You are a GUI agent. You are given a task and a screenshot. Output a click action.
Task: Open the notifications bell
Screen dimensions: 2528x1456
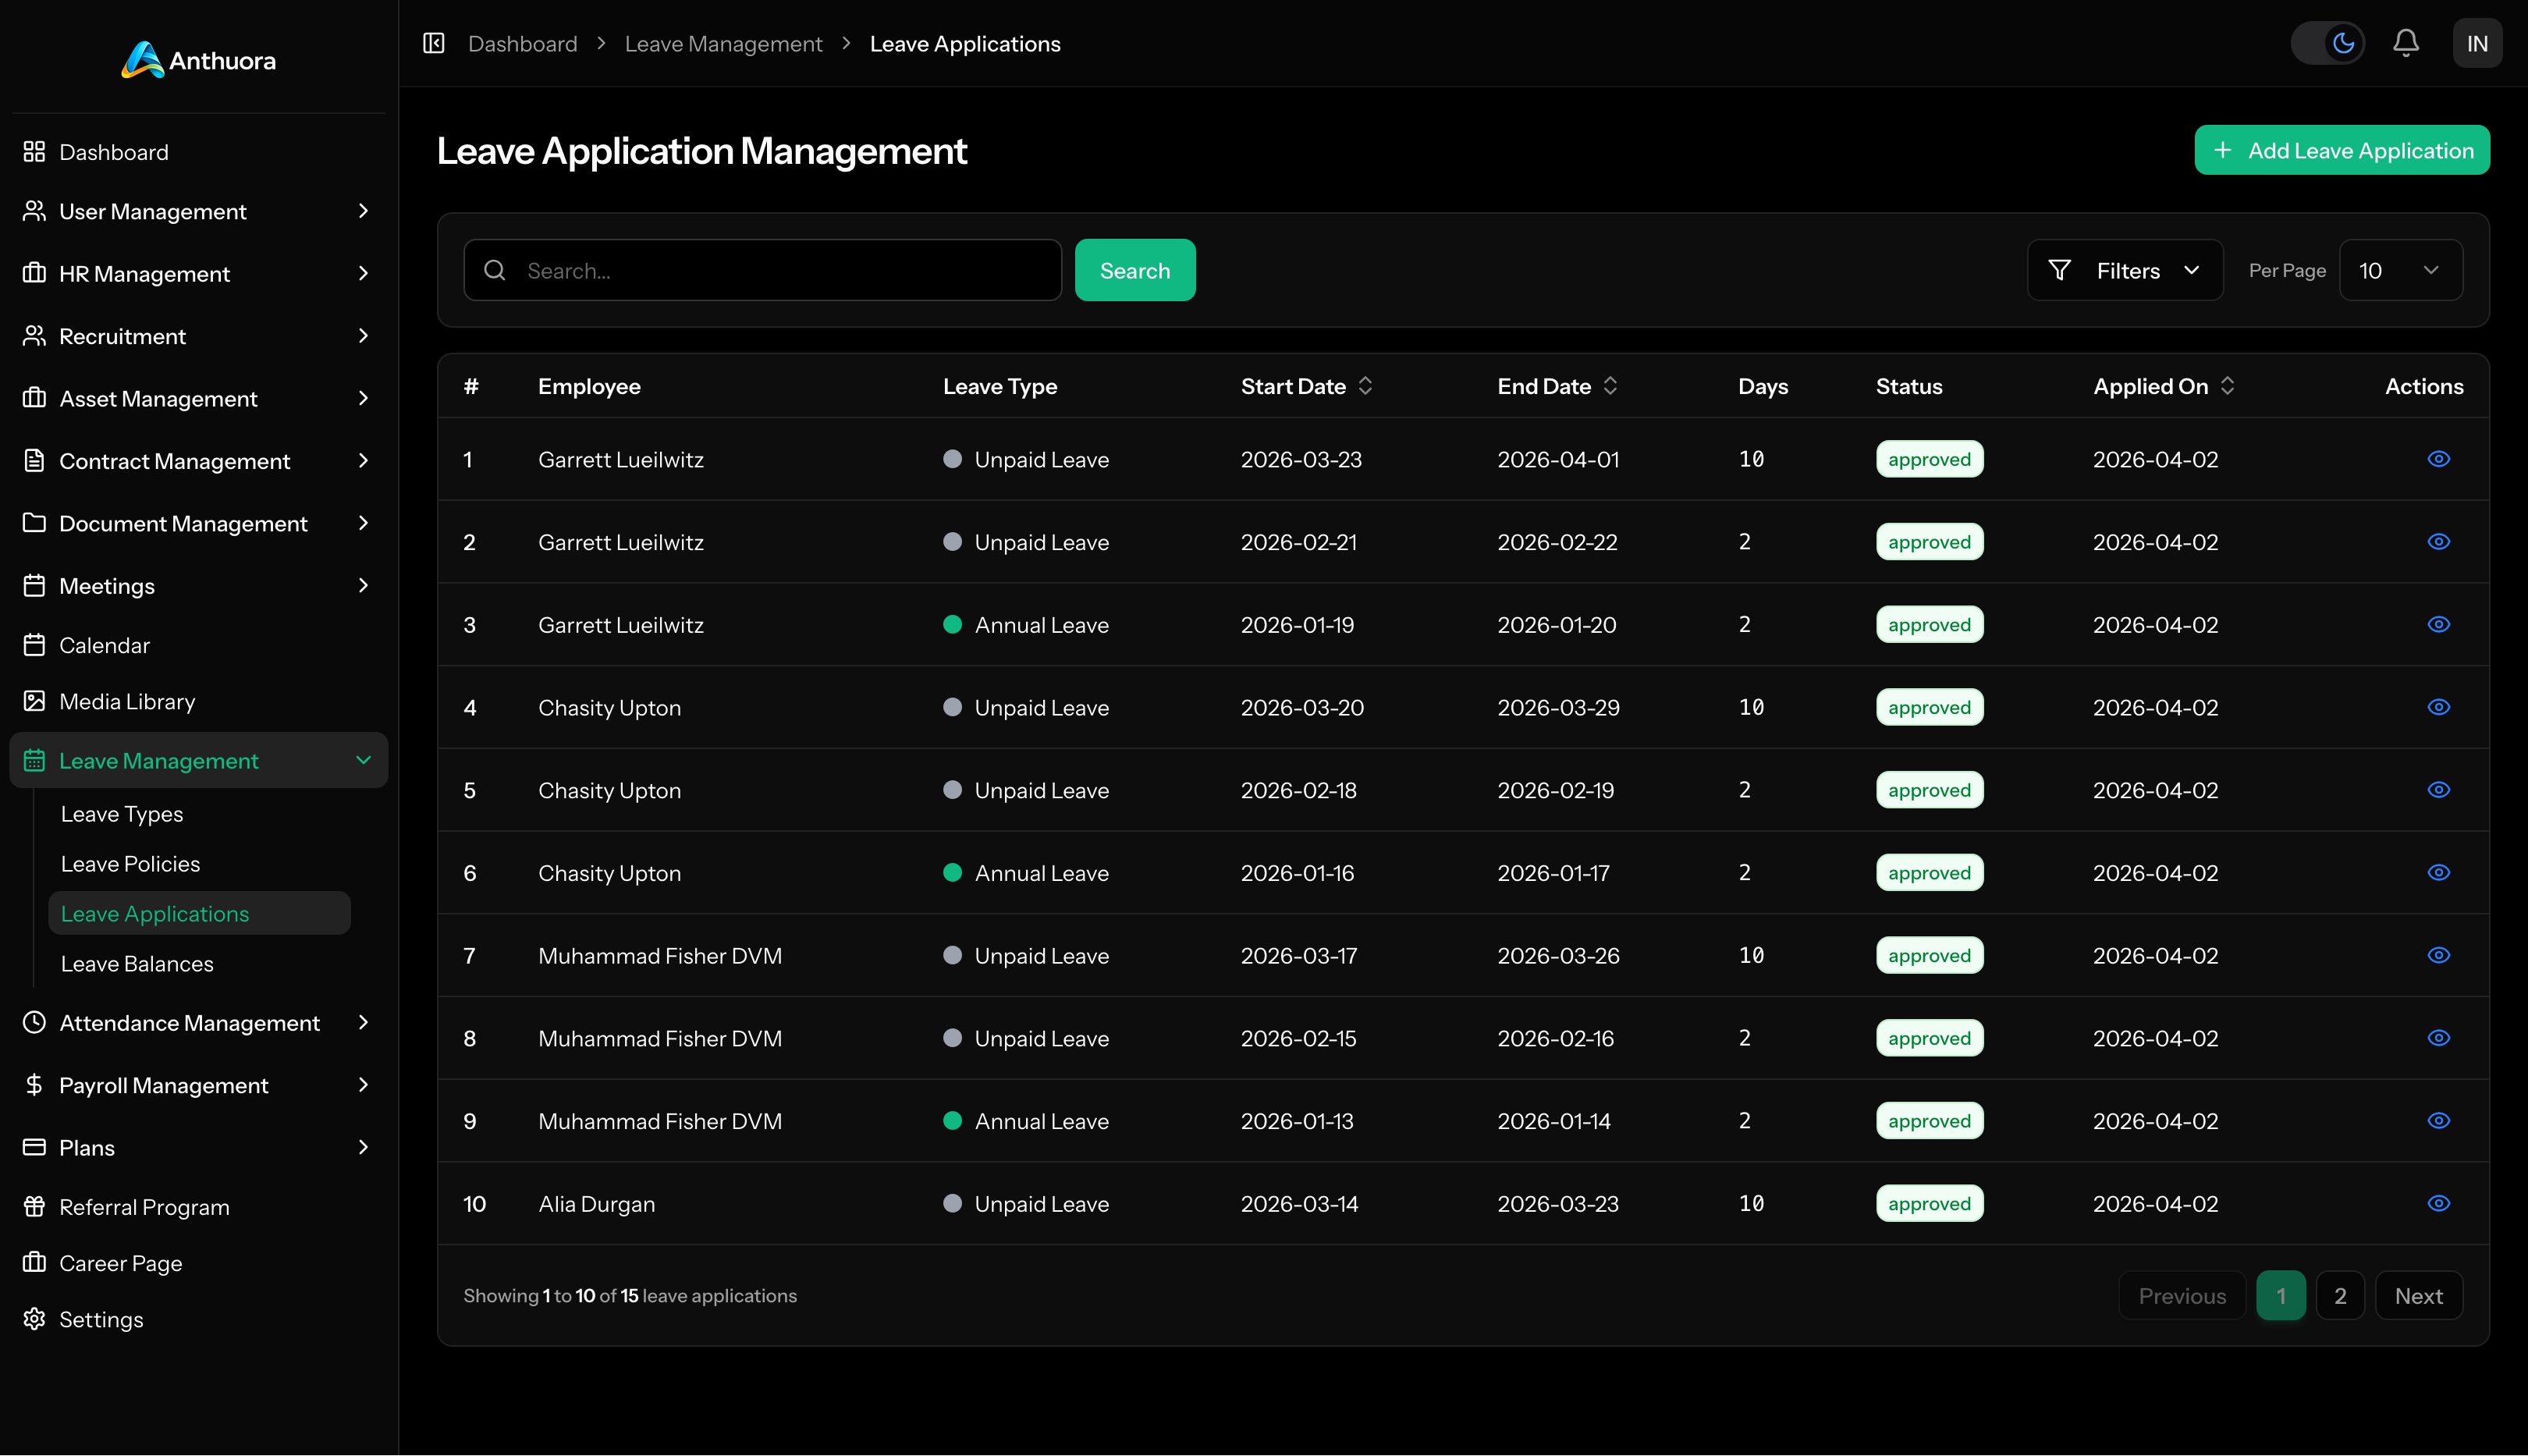click(2406, 43)
